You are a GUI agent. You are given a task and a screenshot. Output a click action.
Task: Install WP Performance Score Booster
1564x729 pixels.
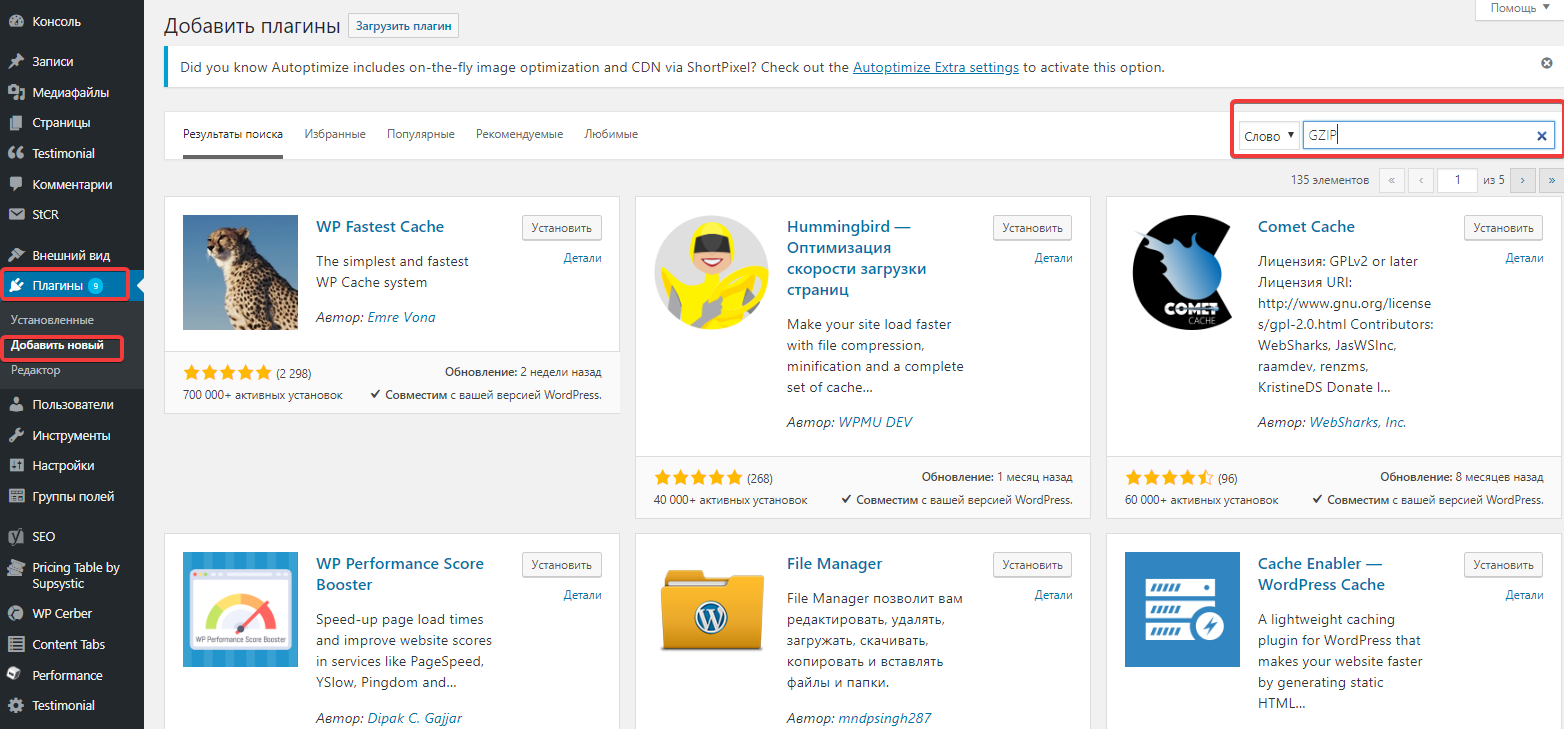[x=562, y=565]
